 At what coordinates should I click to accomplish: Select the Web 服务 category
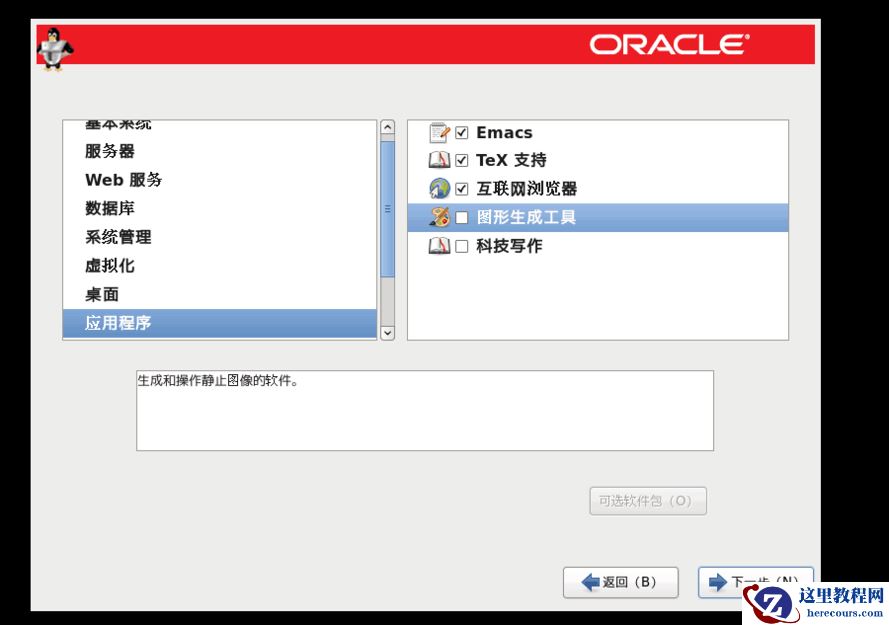click(219, 180)
